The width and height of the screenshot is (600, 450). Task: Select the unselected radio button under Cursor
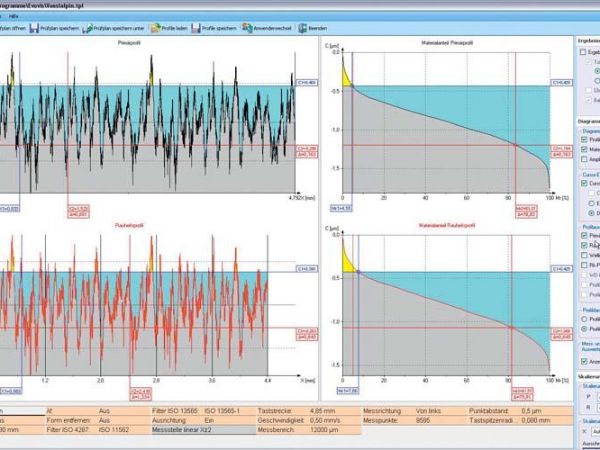pyautogui.click(x=592, y=203)
